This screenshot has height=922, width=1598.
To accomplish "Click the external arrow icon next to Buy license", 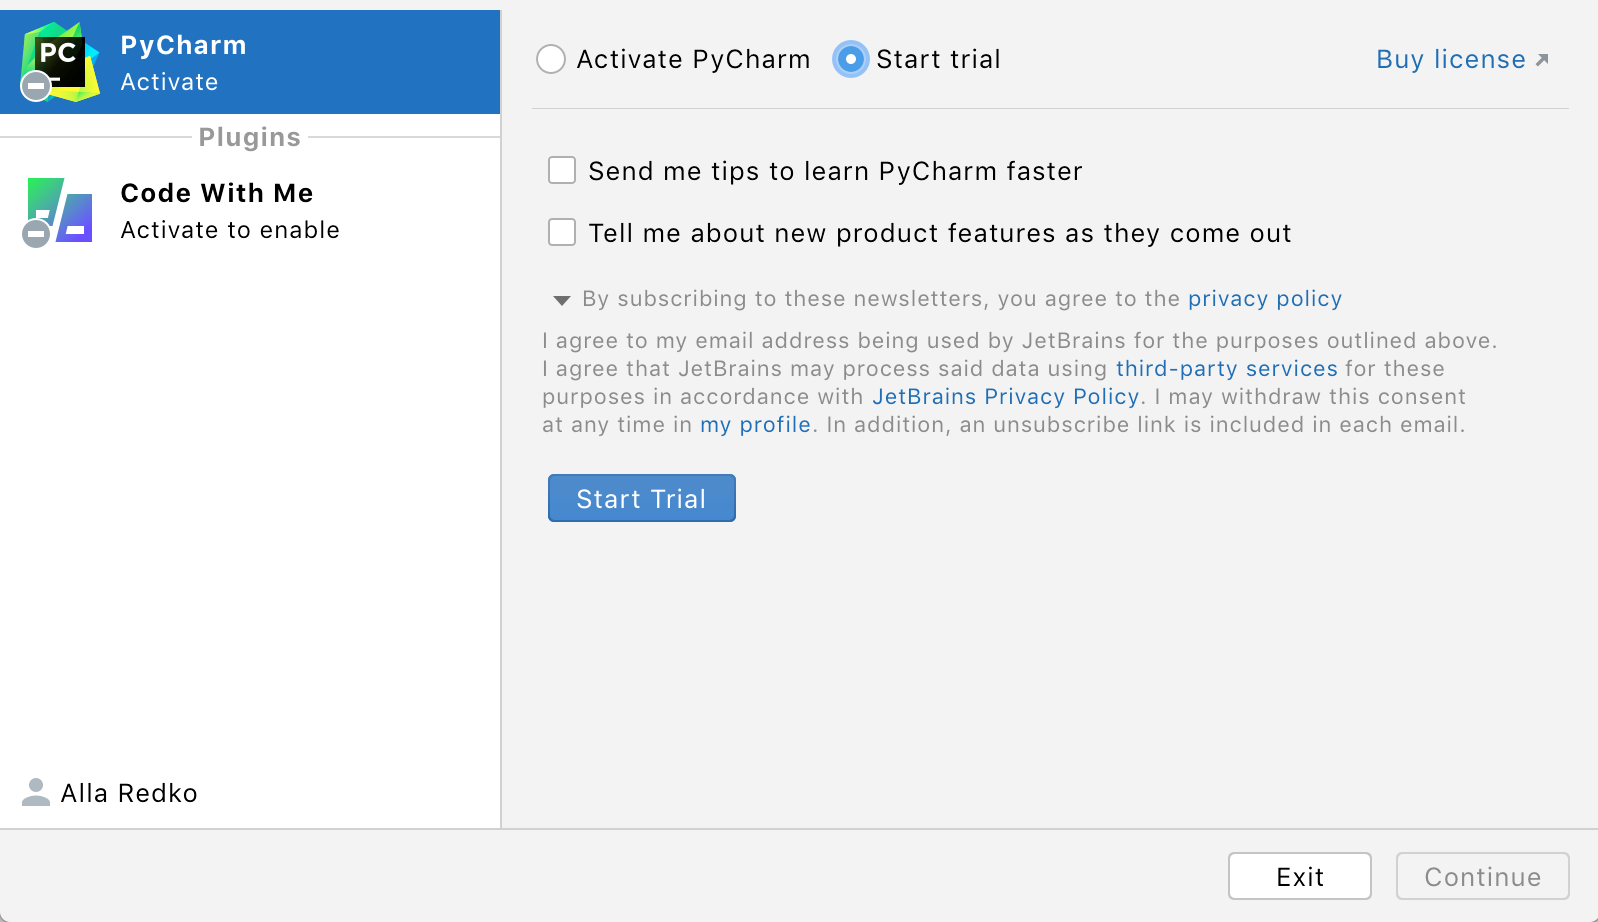I will click(1542, 60).
